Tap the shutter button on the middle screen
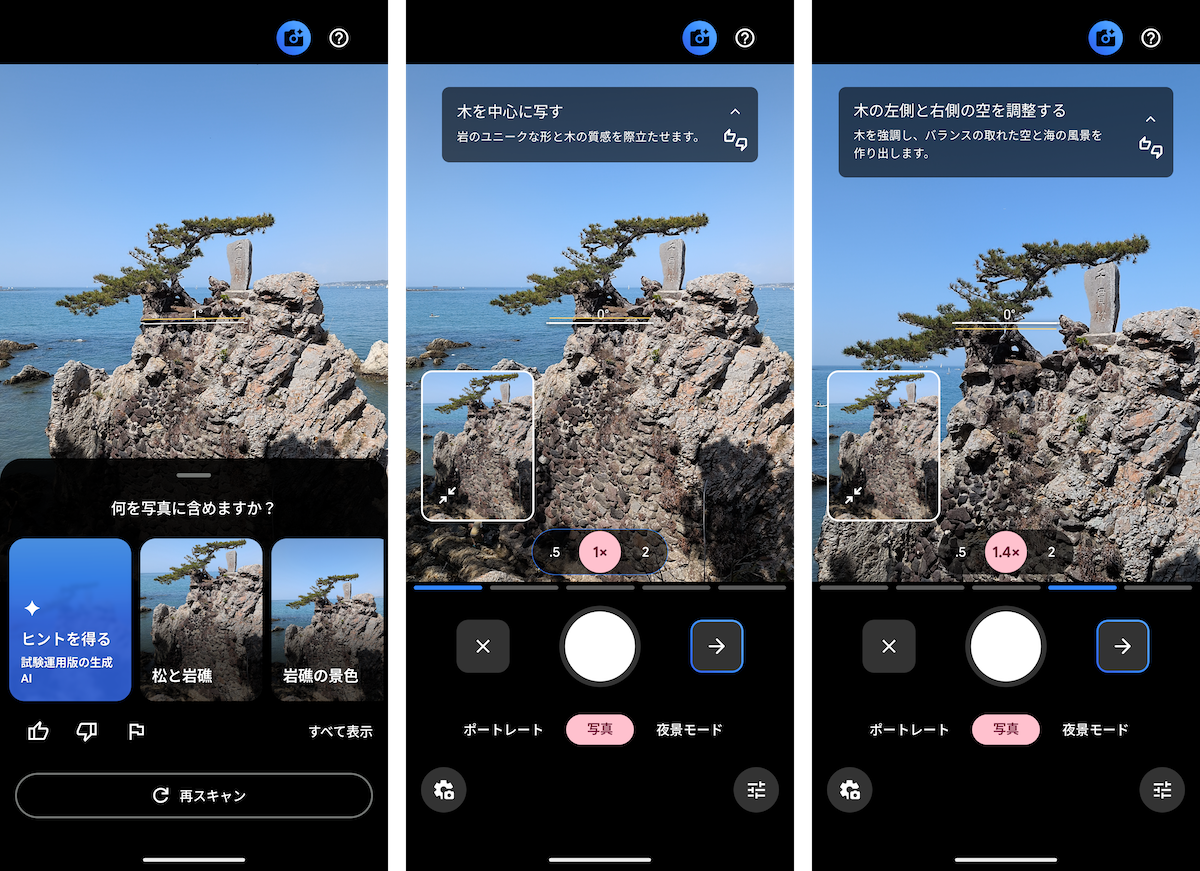The width and height of the screenshot is (1200, 871). tap(600, 646)
